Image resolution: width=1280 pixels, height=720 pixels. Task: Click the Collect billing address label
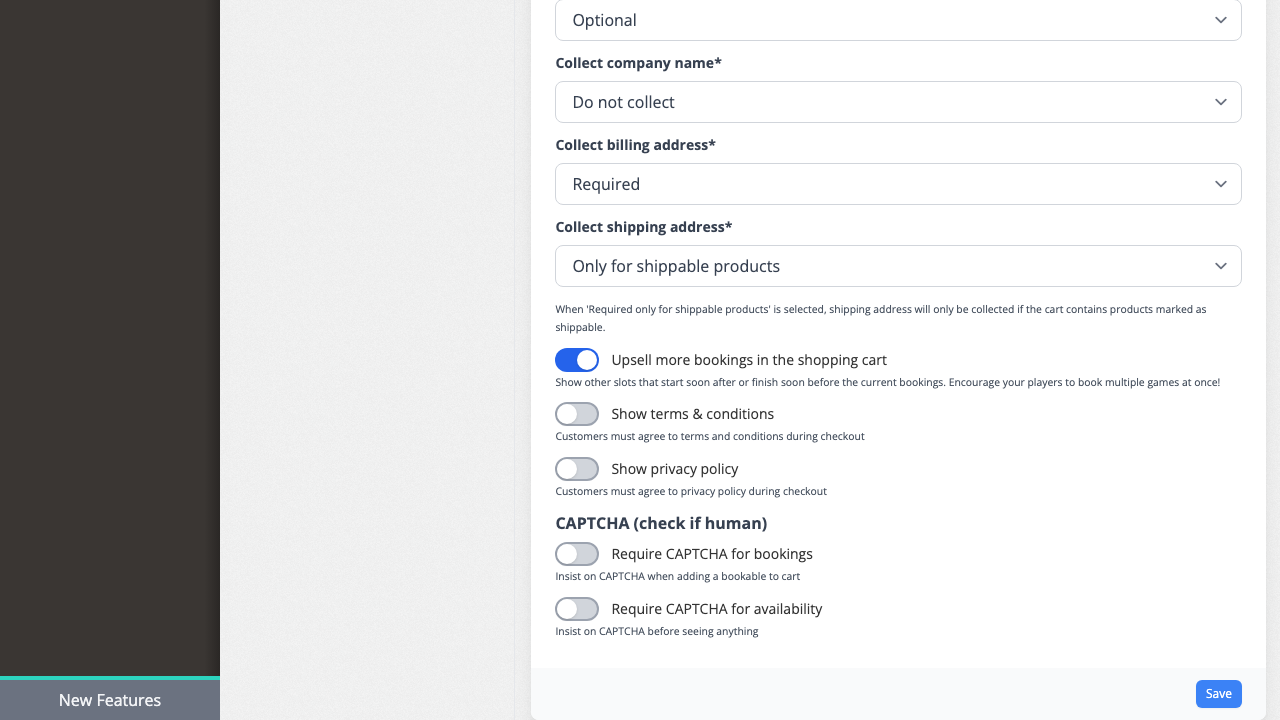click(x=635, y=145)
